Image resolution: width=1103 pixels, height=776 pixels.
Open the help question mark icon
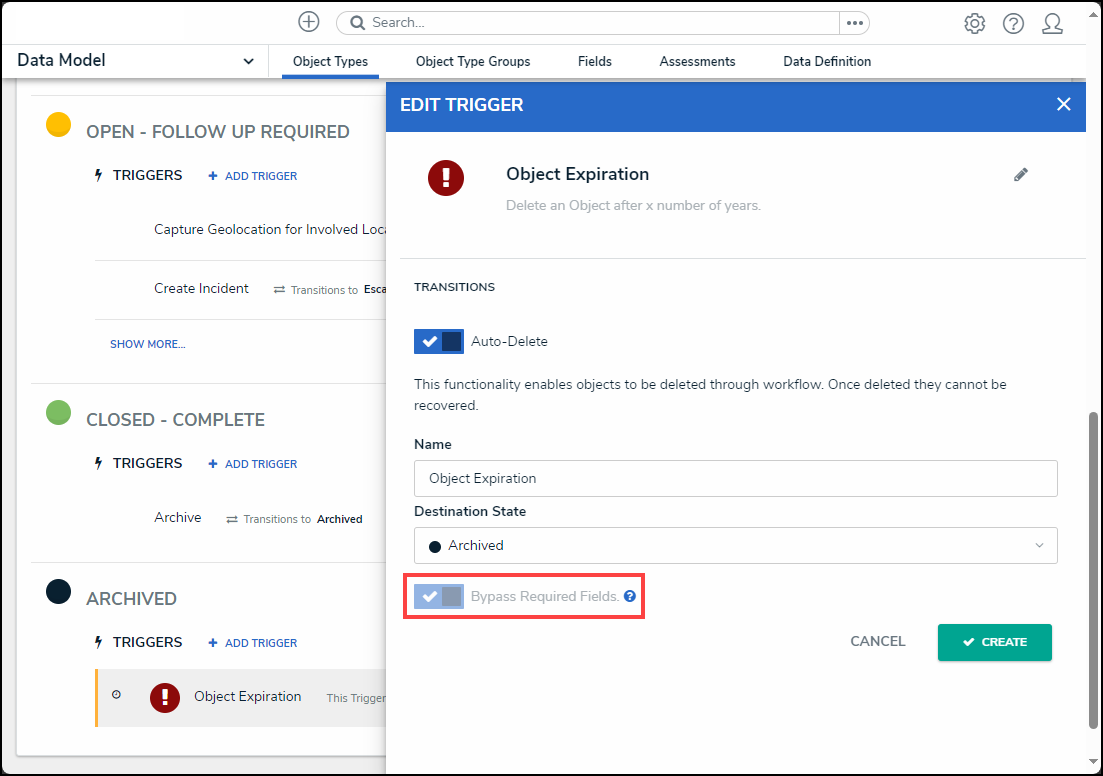(1013, 24)
